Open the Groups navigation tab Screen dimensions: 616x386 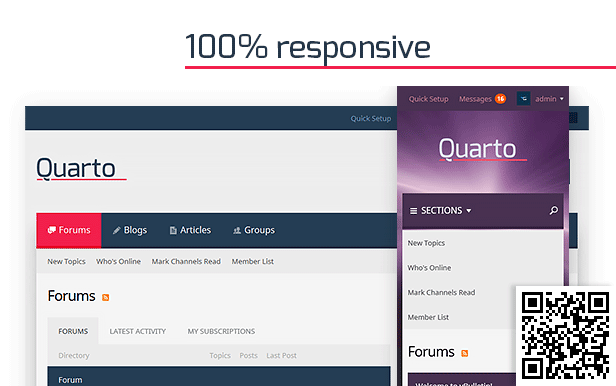pyautogui.click(x=254, y=231)
